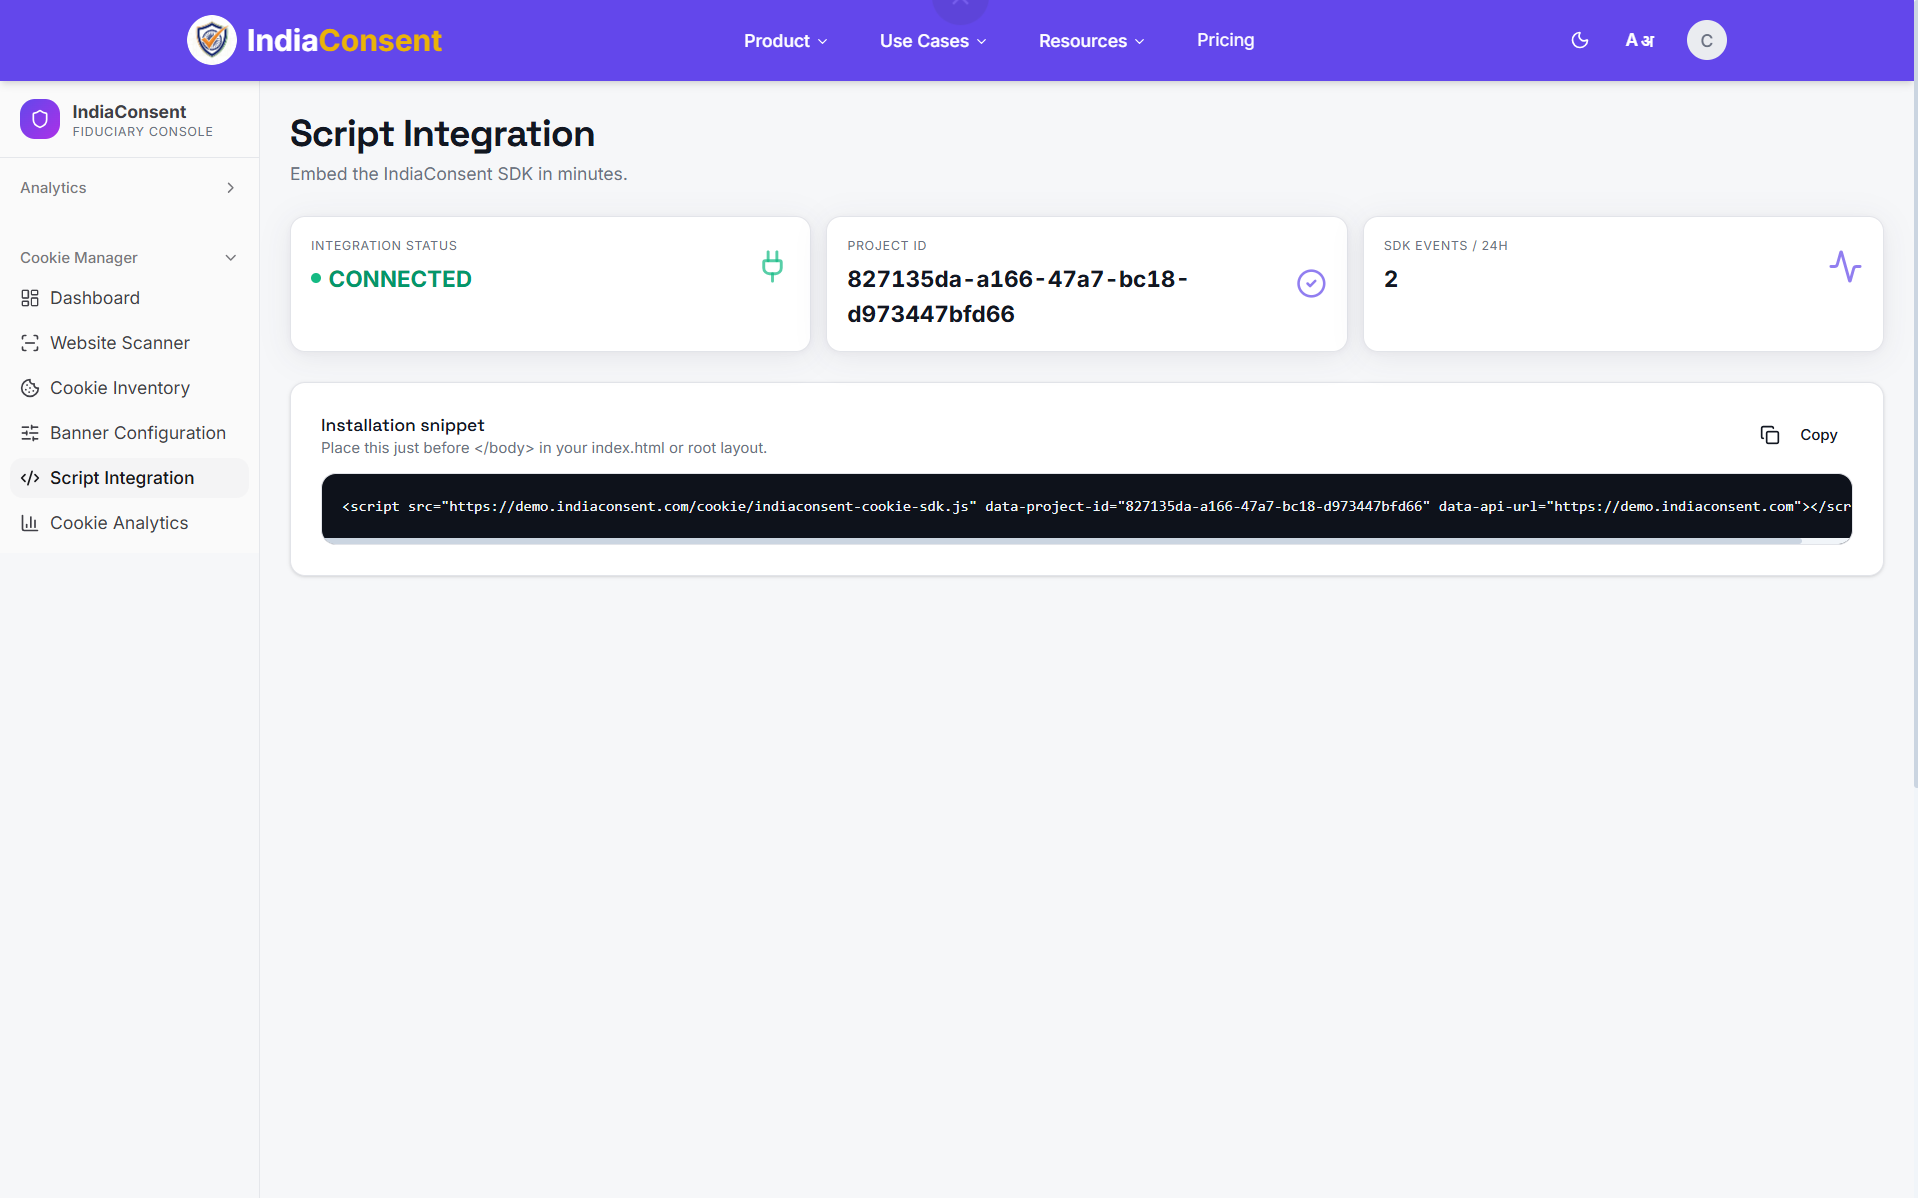Image resolution: width=1918 pixels, height=1198 pixels.
Task: Open the user avatar menu
Action: click(x=1707, y=40)
